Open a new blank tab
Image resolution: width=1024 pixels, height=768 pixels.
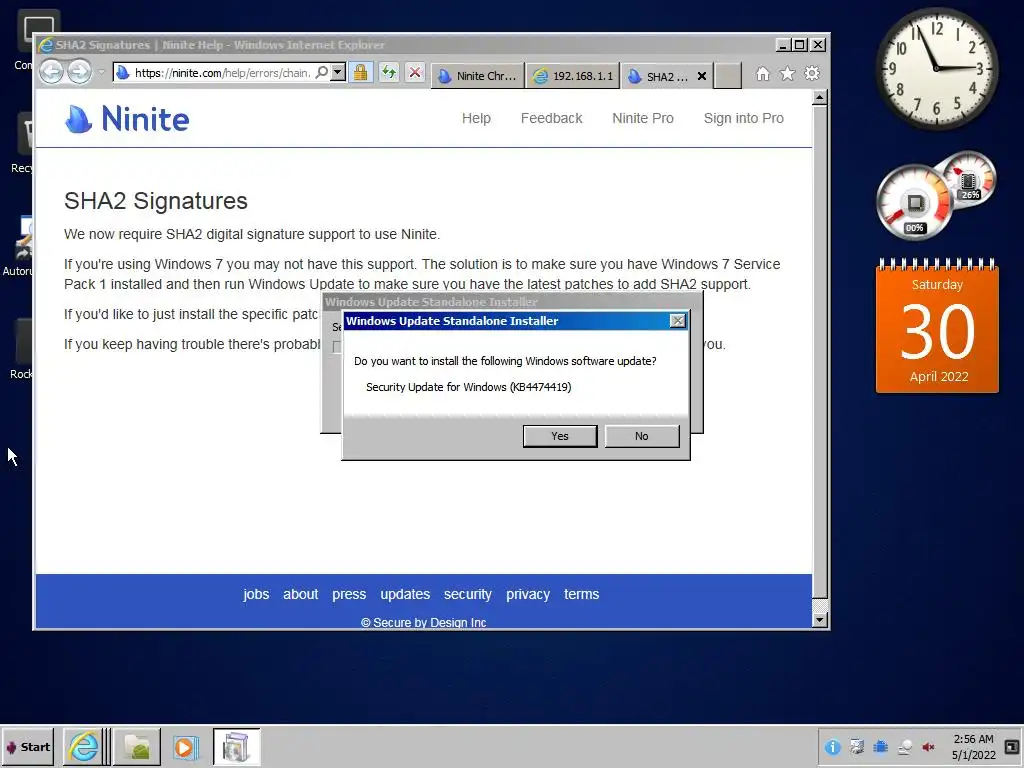[x=728, y=76]
